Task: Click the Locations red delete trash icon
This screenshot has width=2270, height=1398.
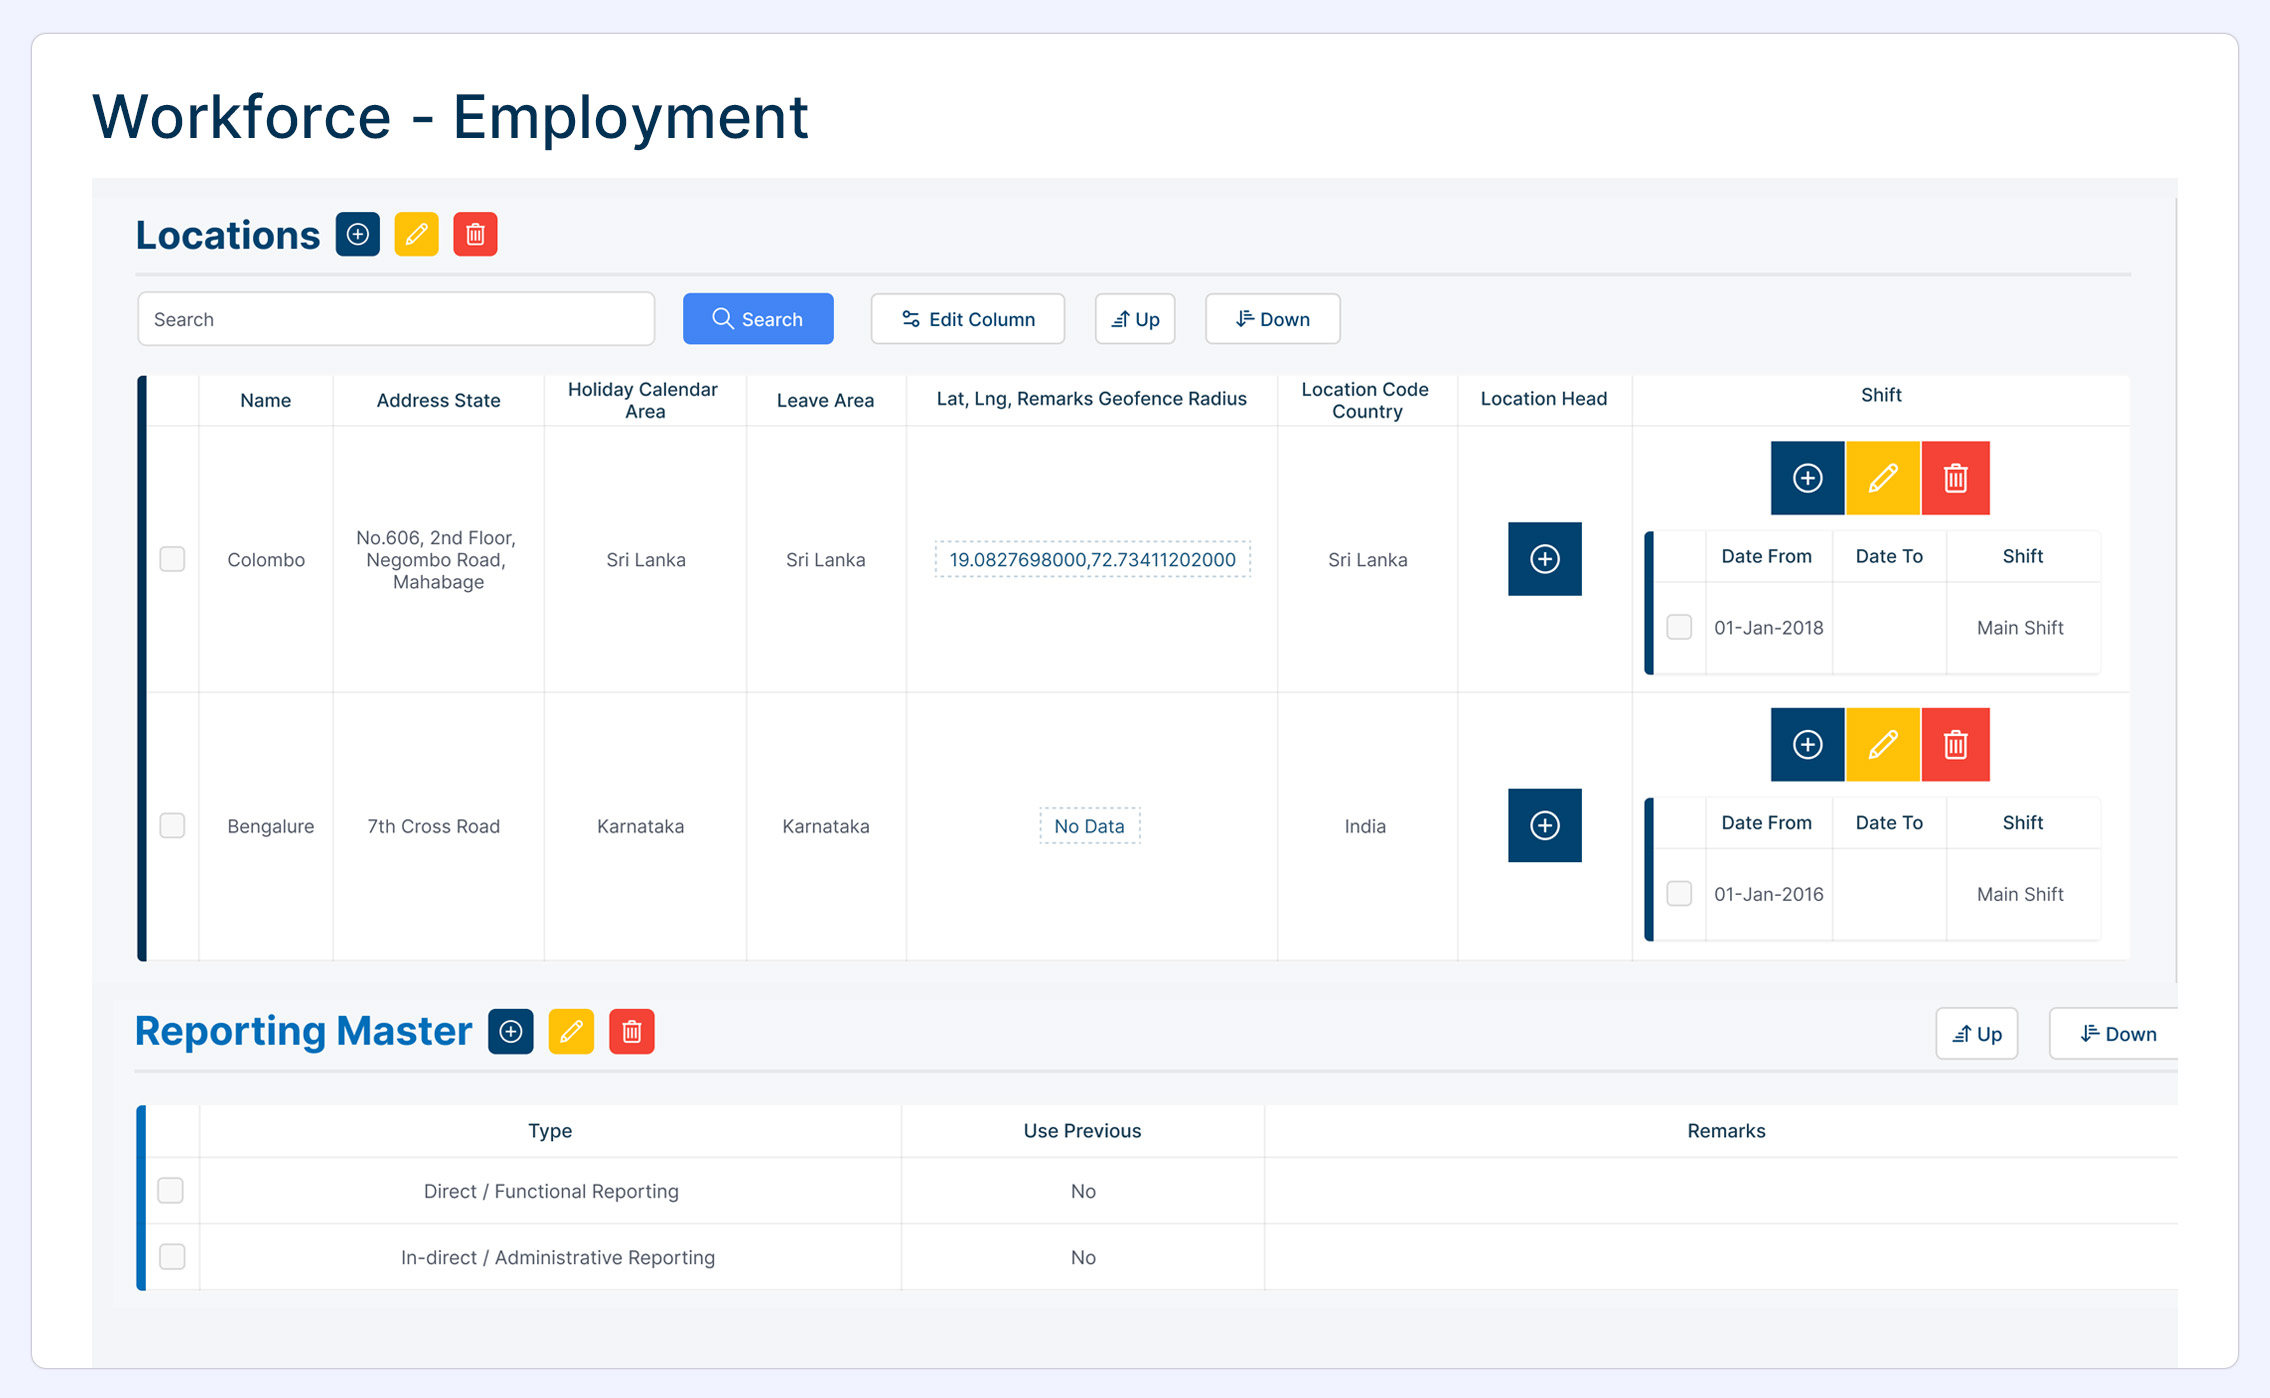Action: (475, 235)
